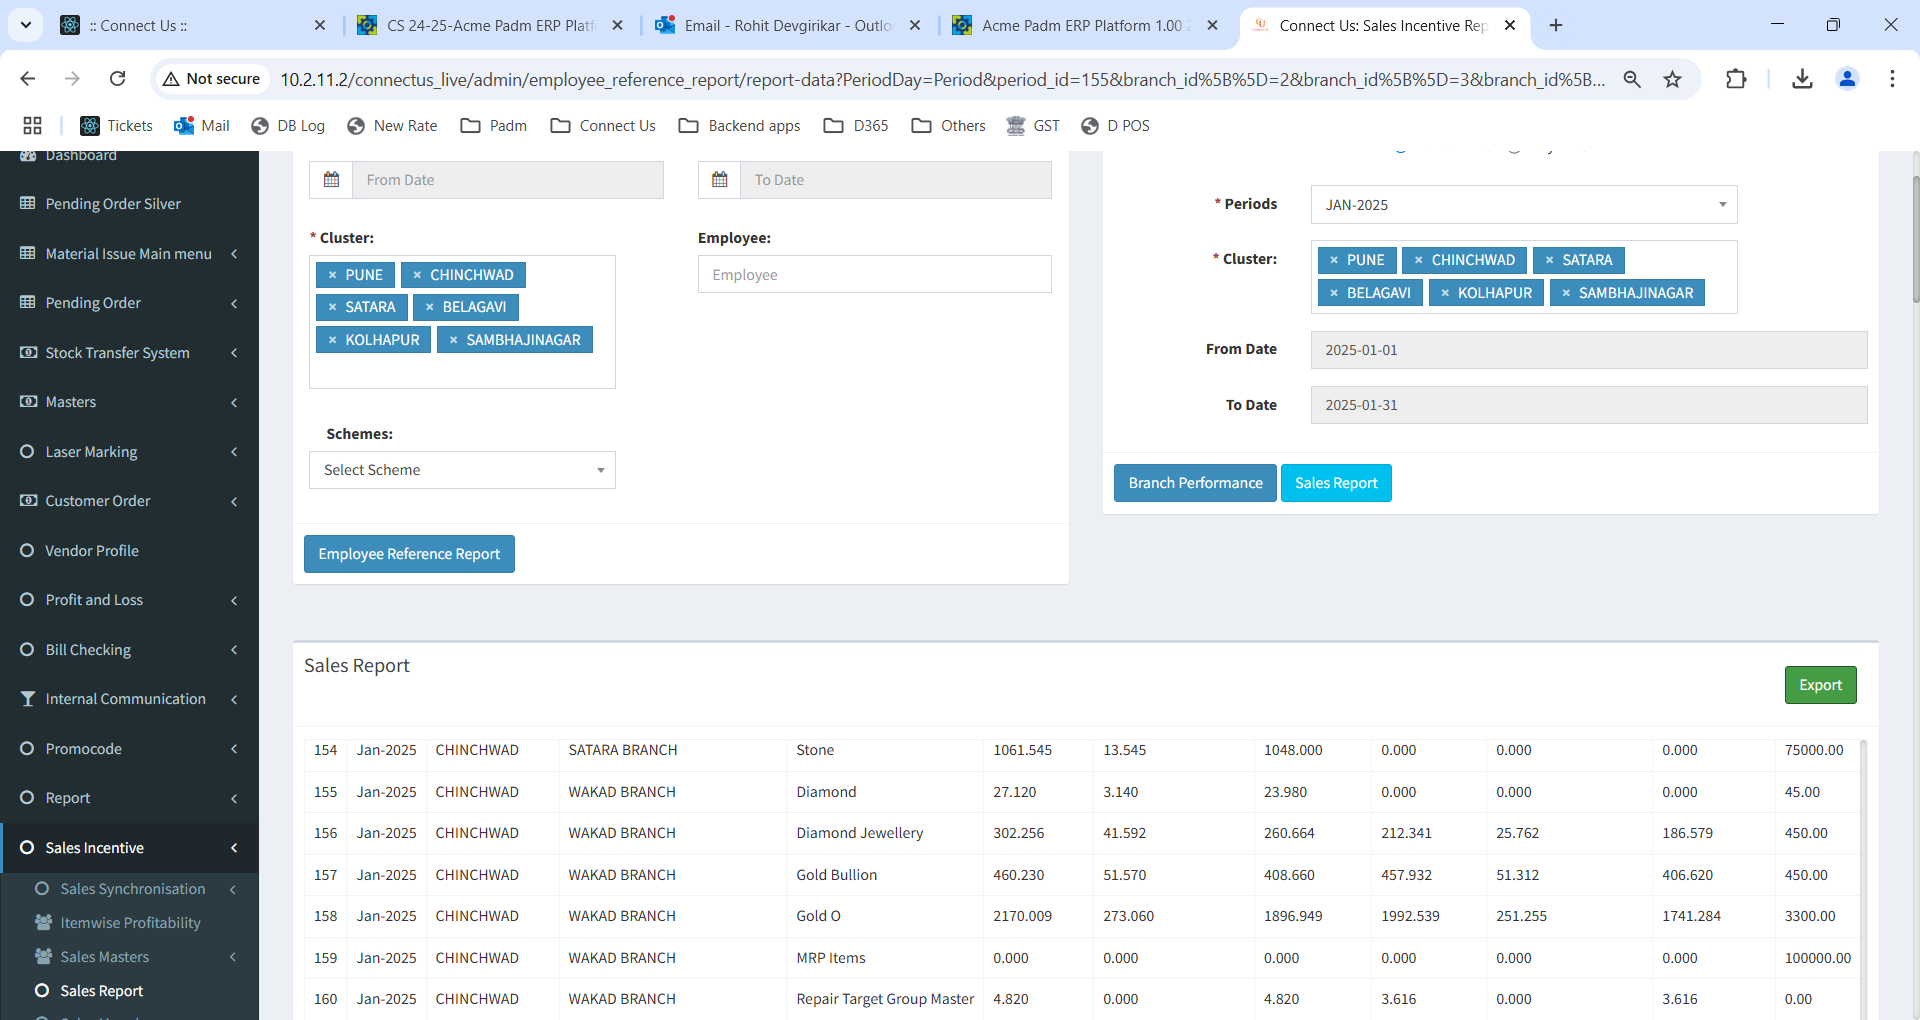The height and width of the screenshot is (1020, 1920).
Task: Click the From Date input on left form
Action: point(507,180)
